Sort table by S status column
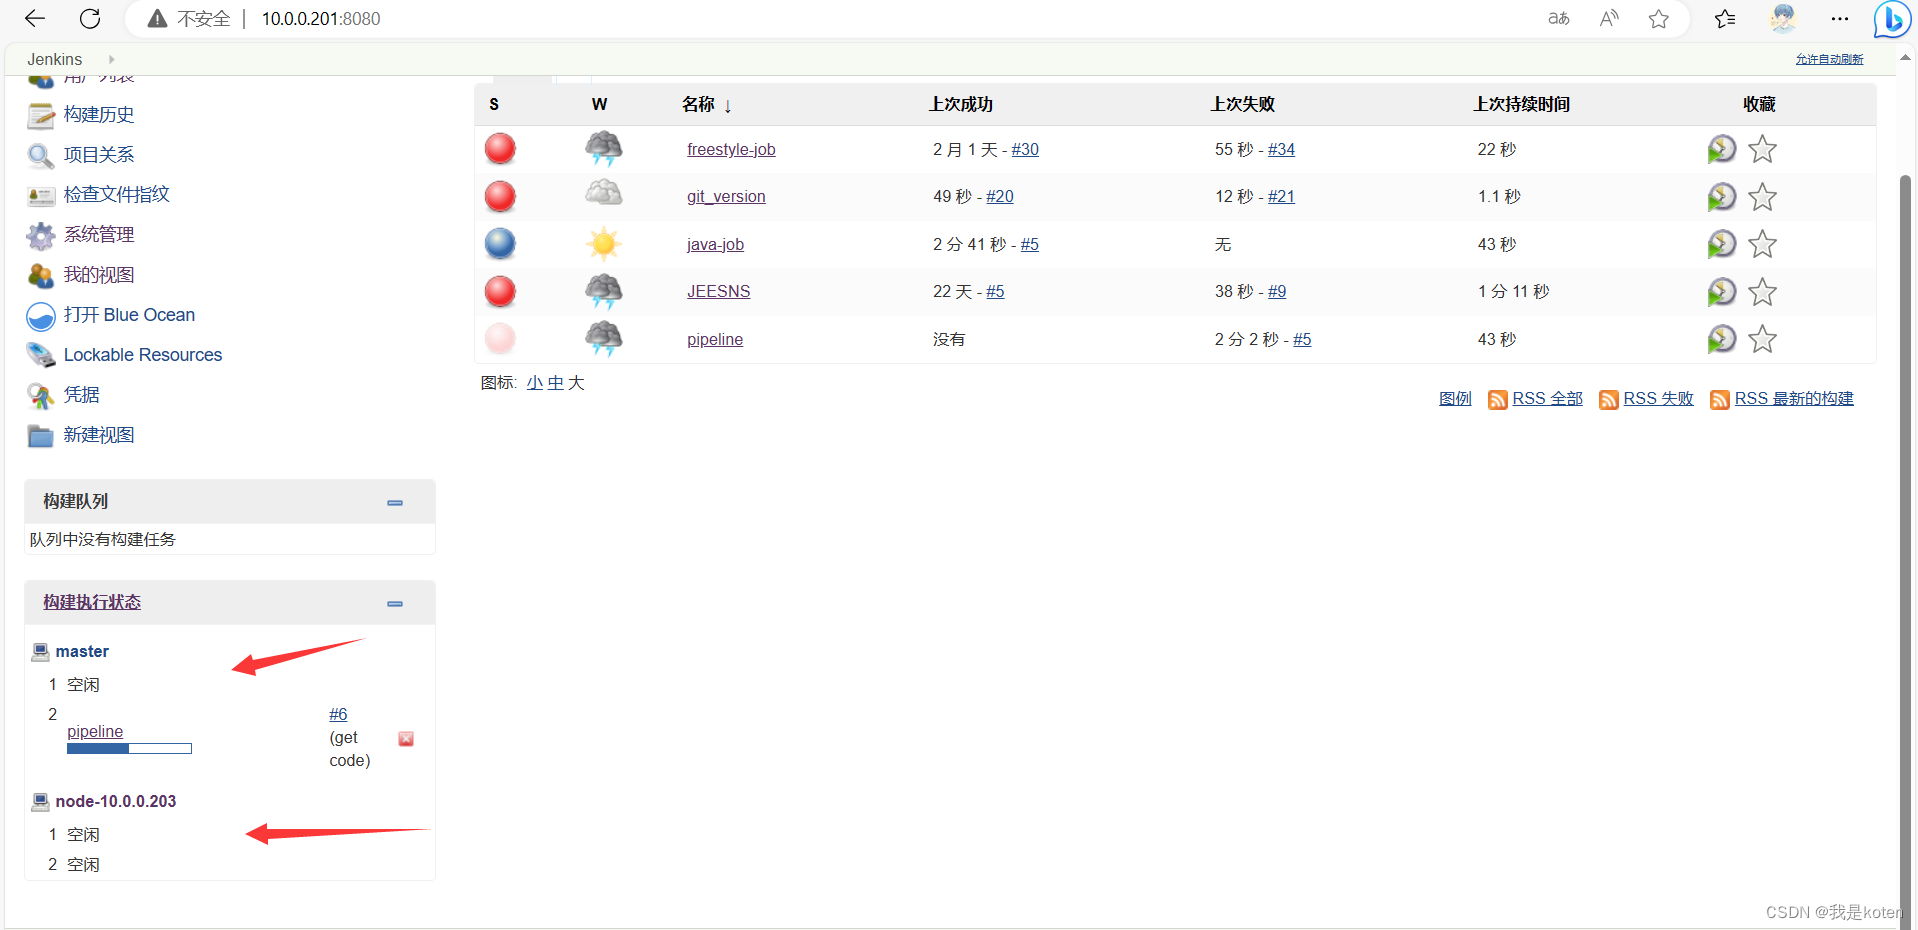Viewport: 1918px width, 930px height. [494, 104]
